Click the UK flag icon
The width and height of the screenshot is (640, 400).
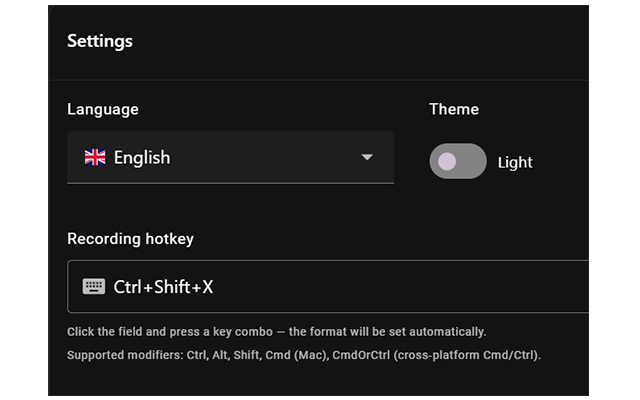point(95,157)
